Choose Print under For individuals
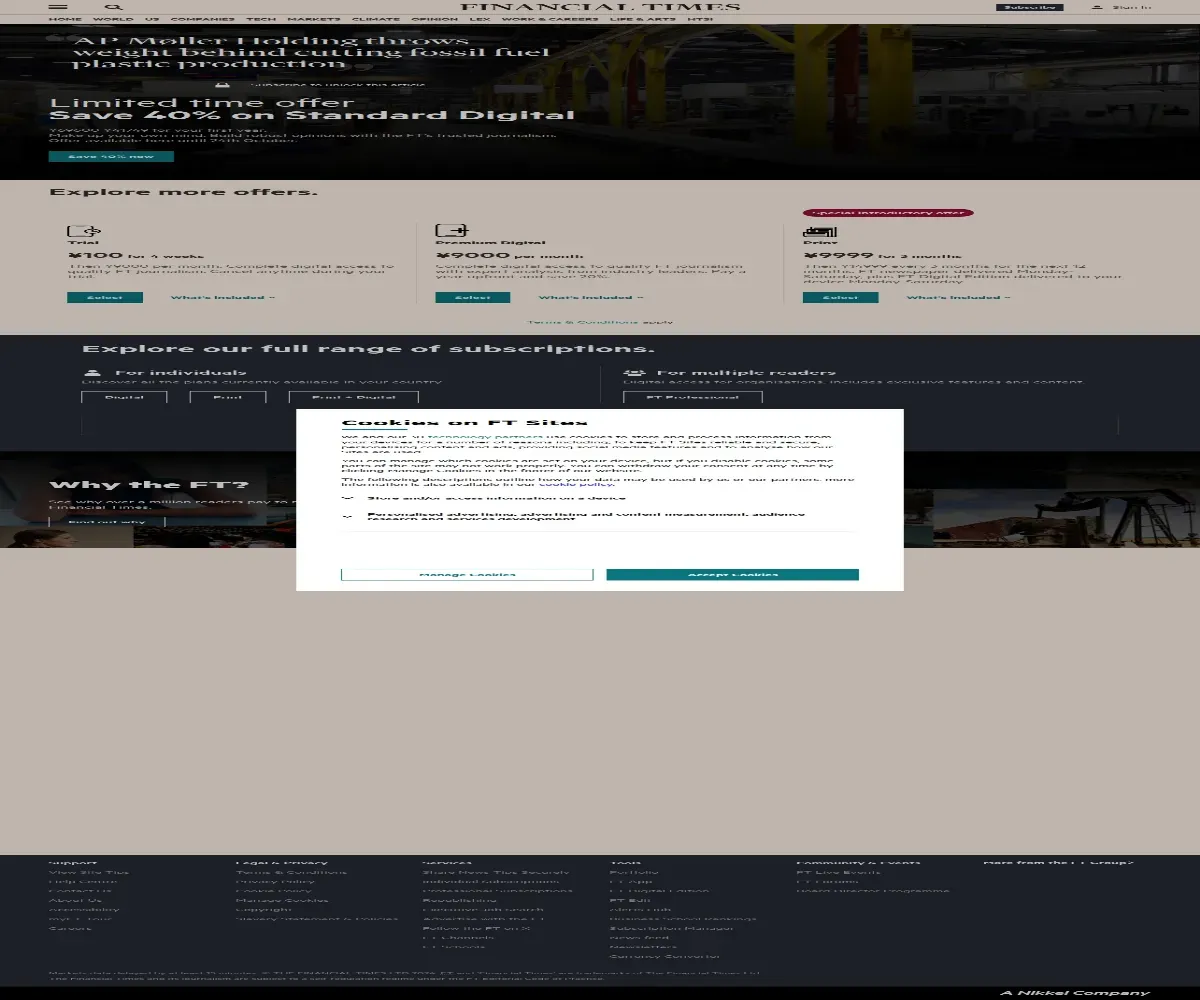 [x=228, y=397]
